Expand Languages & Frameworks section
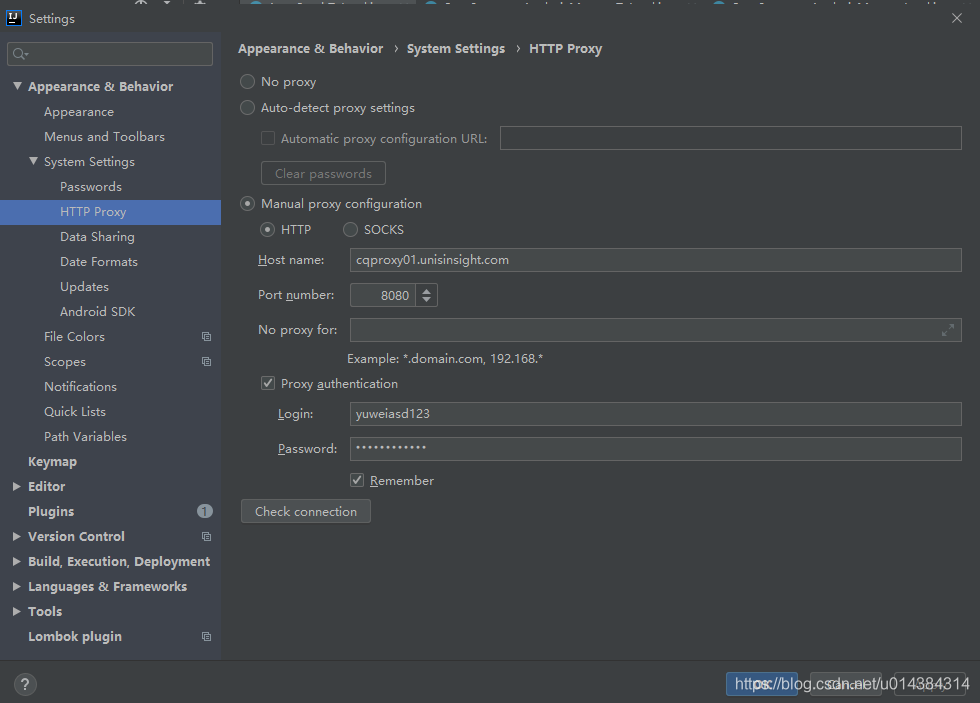The image size is (980, 703). 17,586
